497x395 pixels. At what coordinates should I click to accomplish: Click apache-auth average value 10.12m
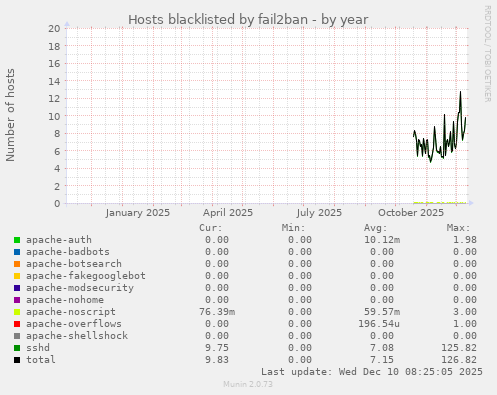coord(382,240)
